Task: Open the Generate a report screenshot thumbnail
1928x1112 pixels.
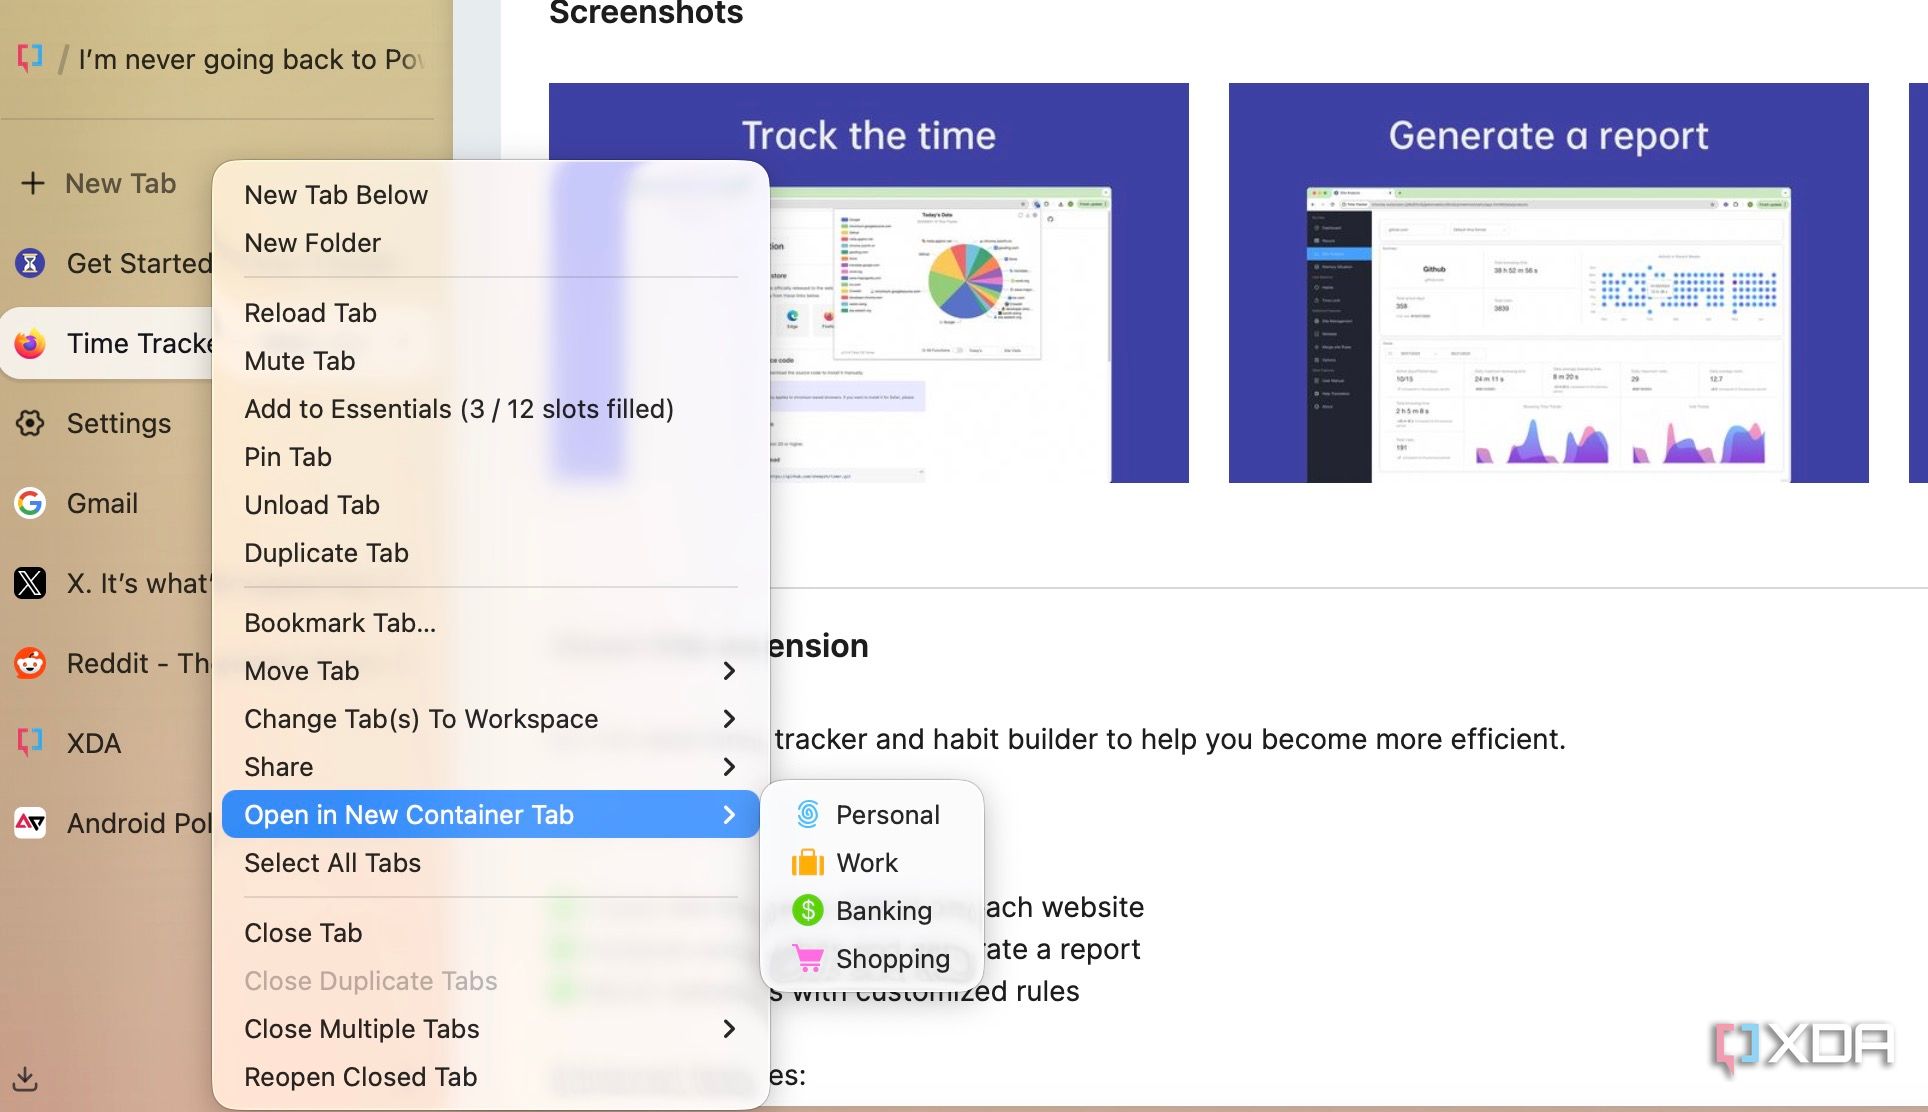Action: pos(1548,283)
